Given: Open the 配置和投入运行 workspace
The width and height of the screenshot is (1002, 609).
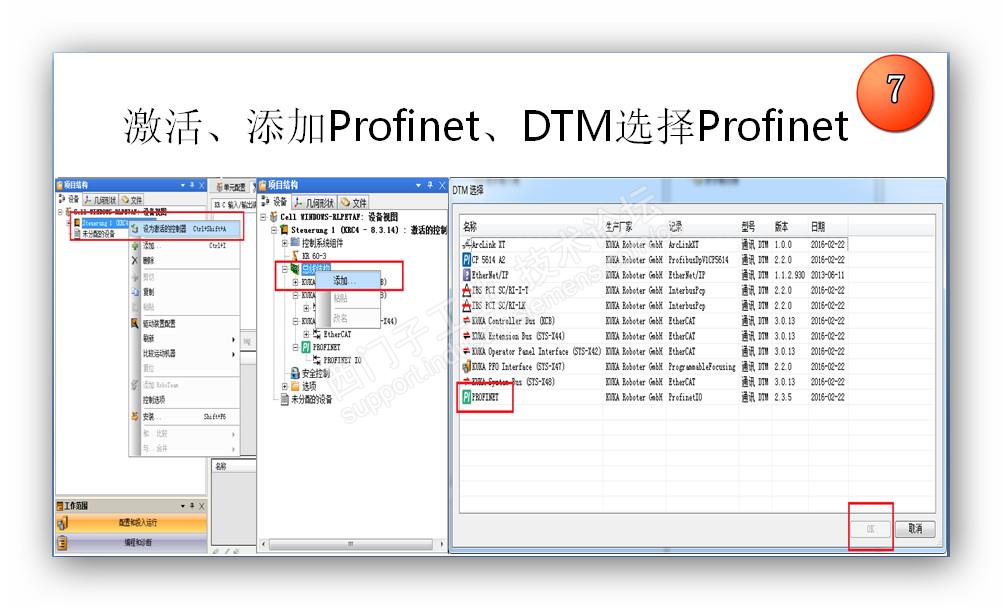Looking at the screenshot, I should click(132, 524).
